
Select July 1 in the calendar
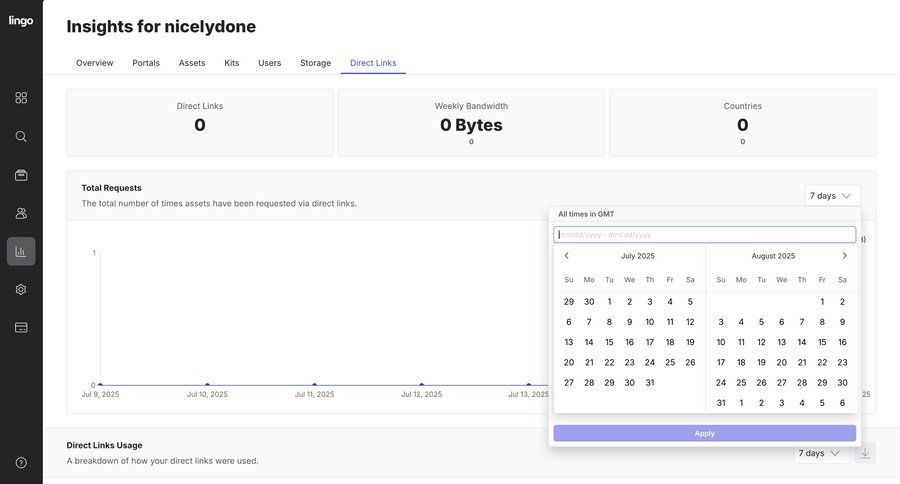pos(610,301)
